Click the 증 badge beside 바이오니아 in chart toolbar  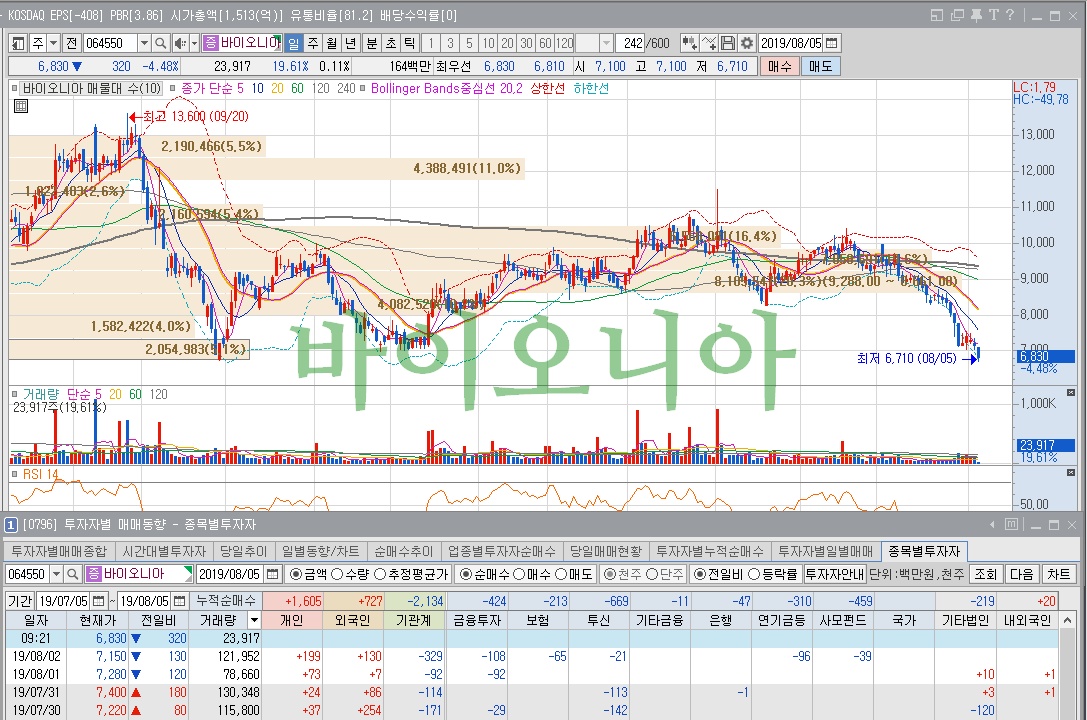211,43
